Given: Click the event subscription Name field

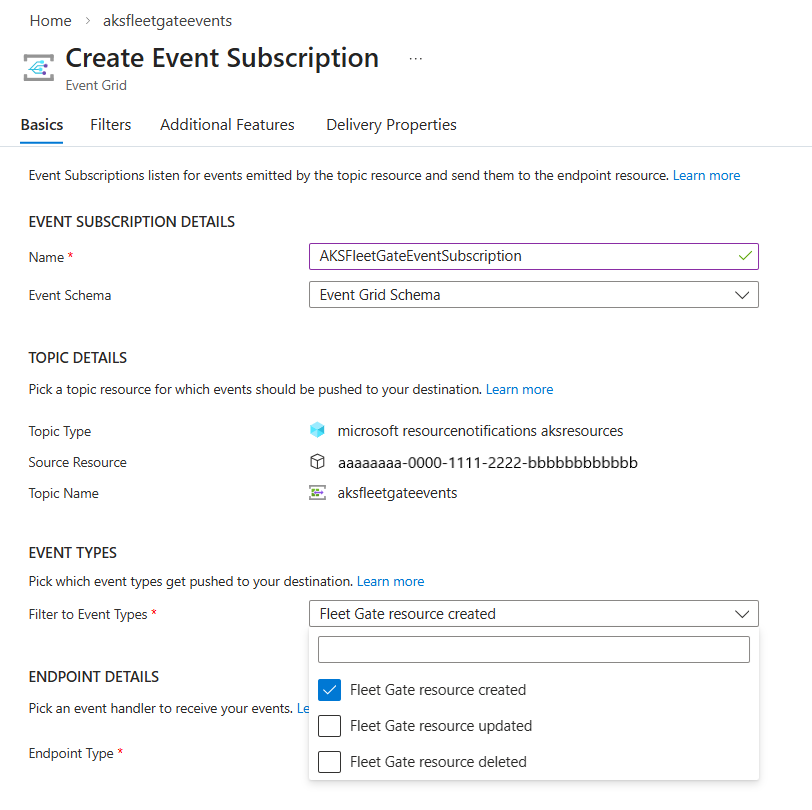Looking at the screenshot, I should point(524,256).
